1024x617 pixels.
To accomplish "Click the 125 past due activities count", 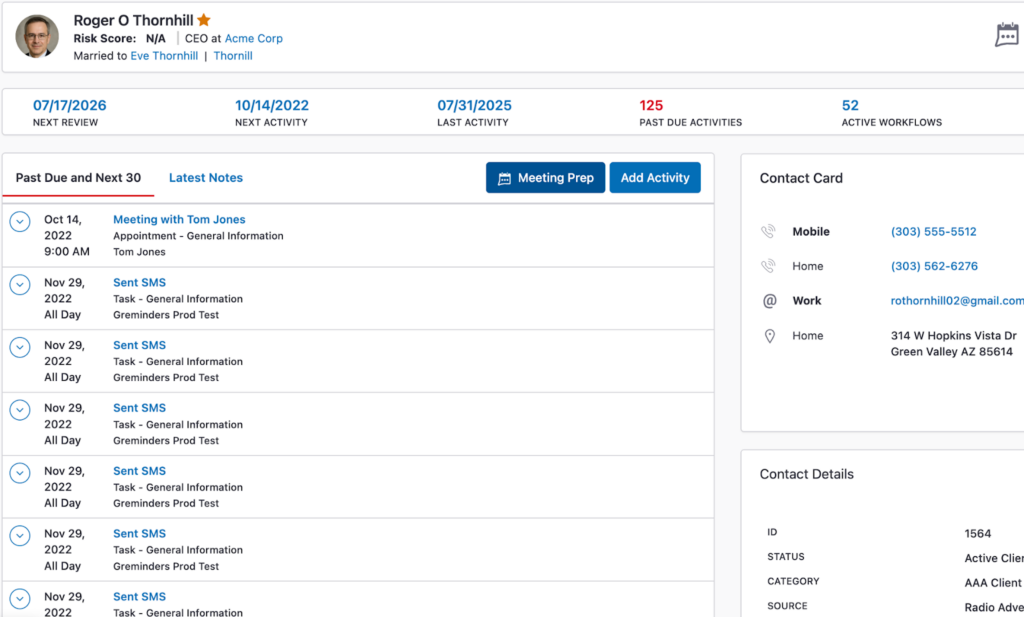I will [651, 106].
